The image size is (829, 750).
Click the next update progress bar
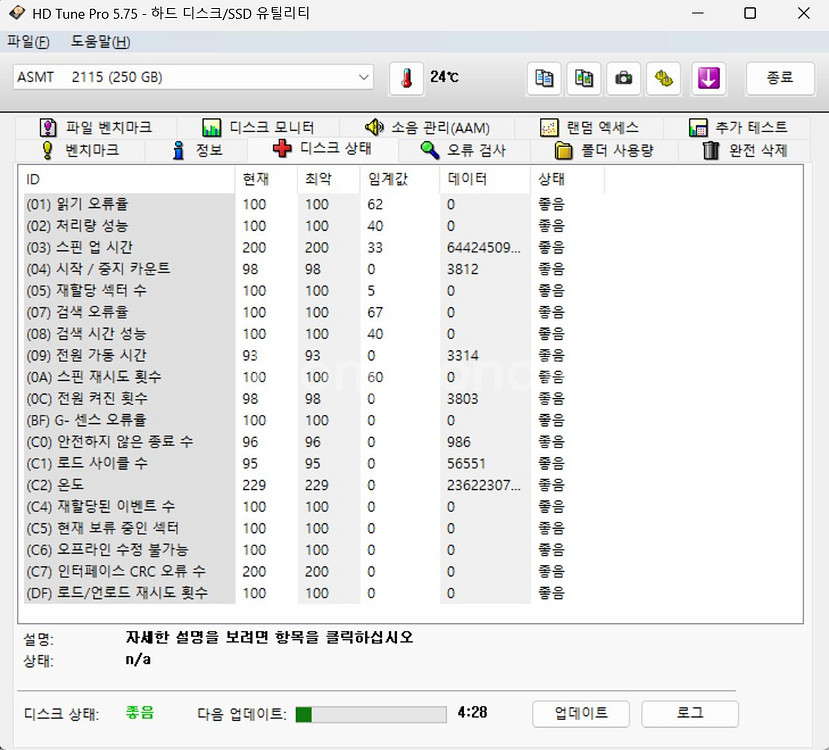click(x=370, y=714)
